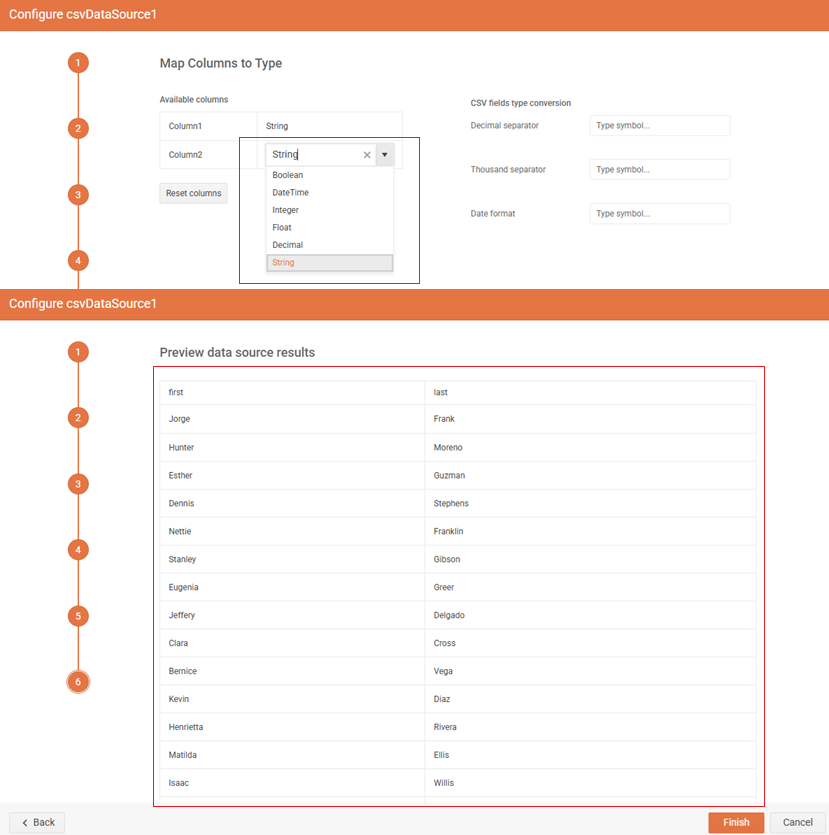Select the 'Diaz' cell
829x835 pixels.
tap(590, 699)
